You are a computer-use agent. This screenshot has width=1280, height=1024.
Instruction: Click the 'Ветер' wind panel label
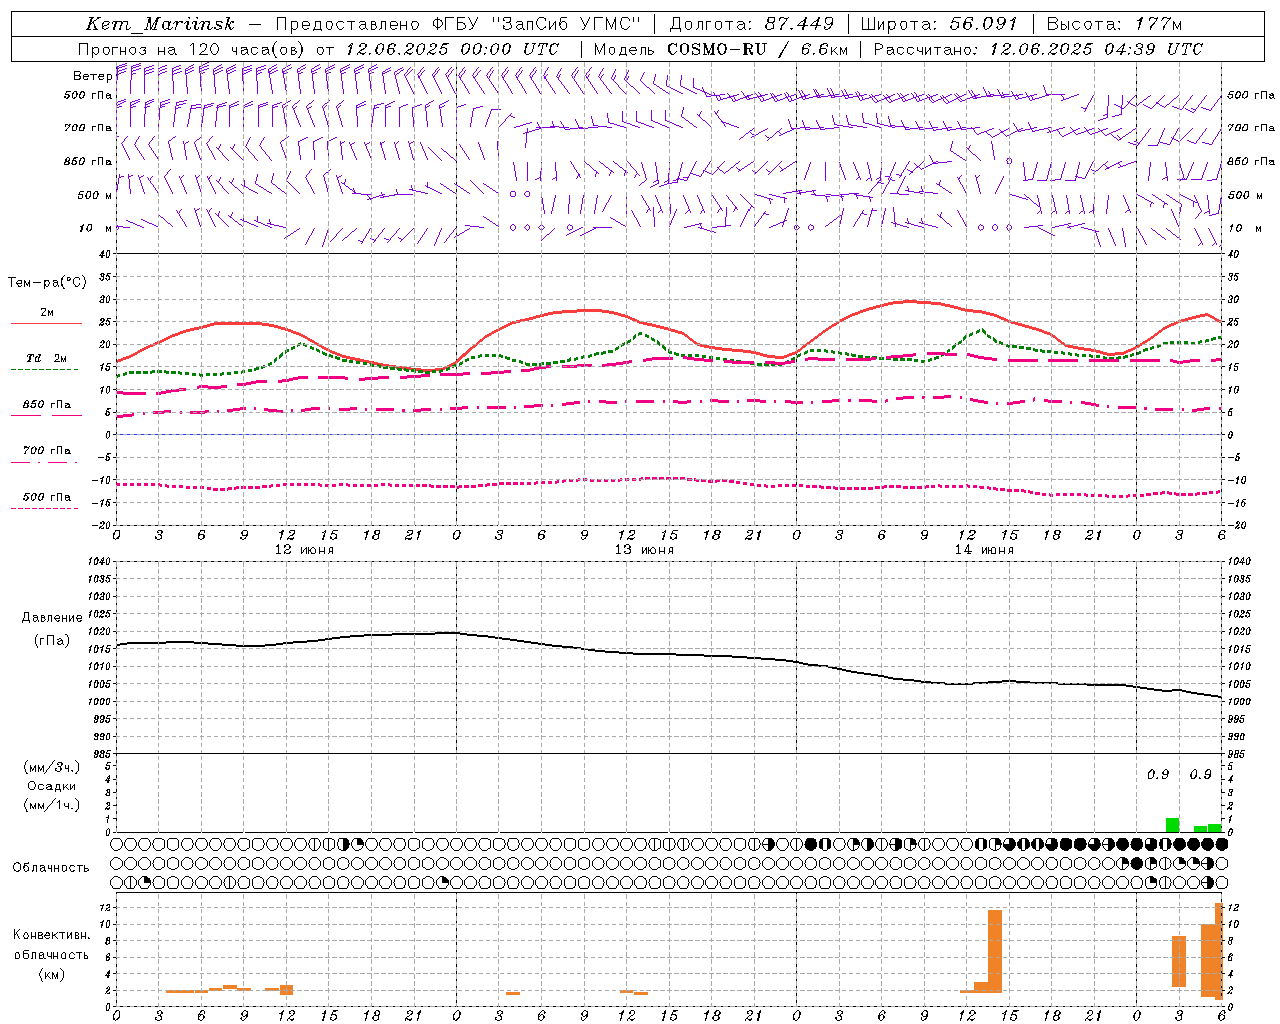[x=92, y=76]
